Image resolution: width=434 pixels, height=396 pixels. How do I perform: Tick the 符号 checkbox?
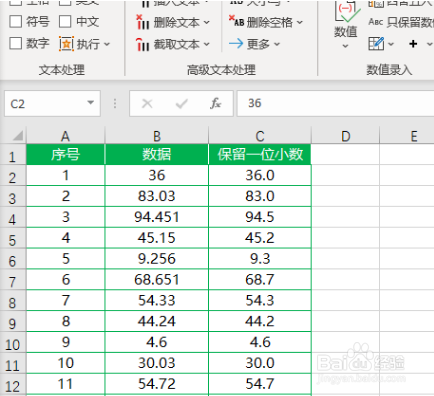[x=16, y=22]
